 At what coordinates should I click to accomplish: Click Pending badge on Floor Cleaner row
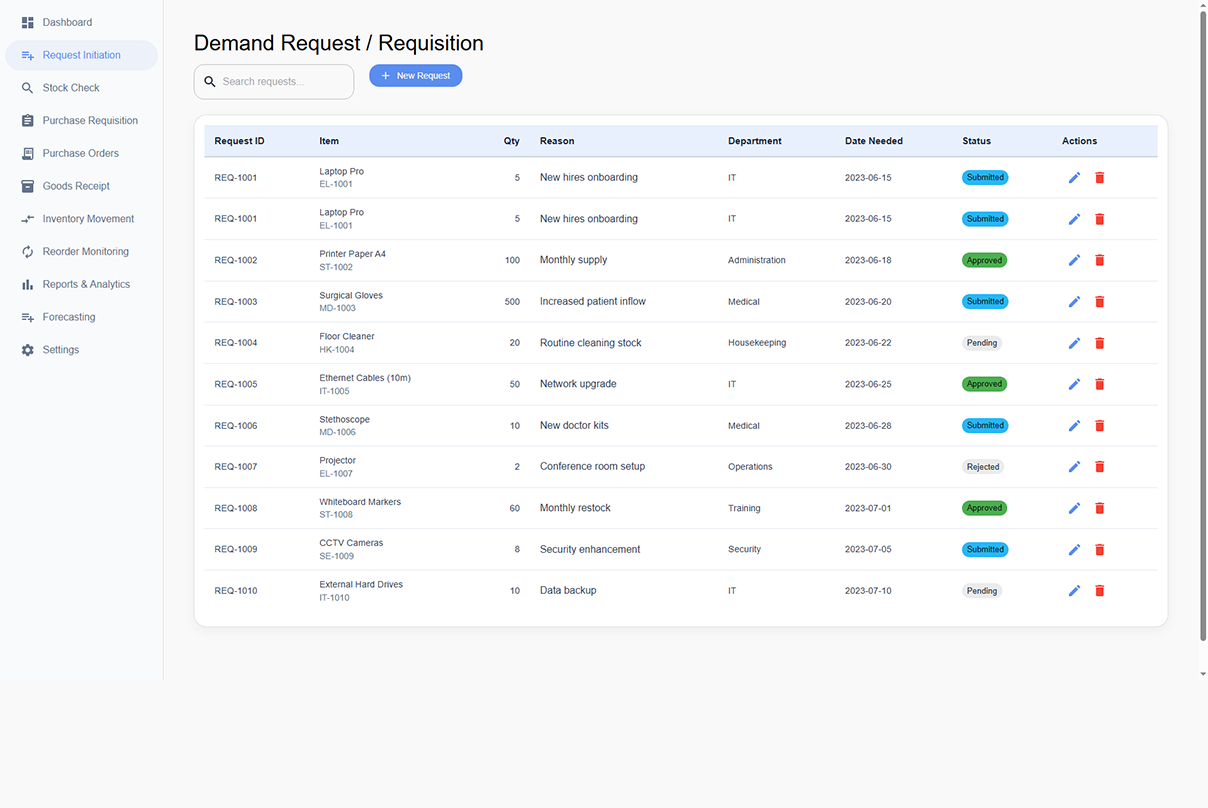982,343
